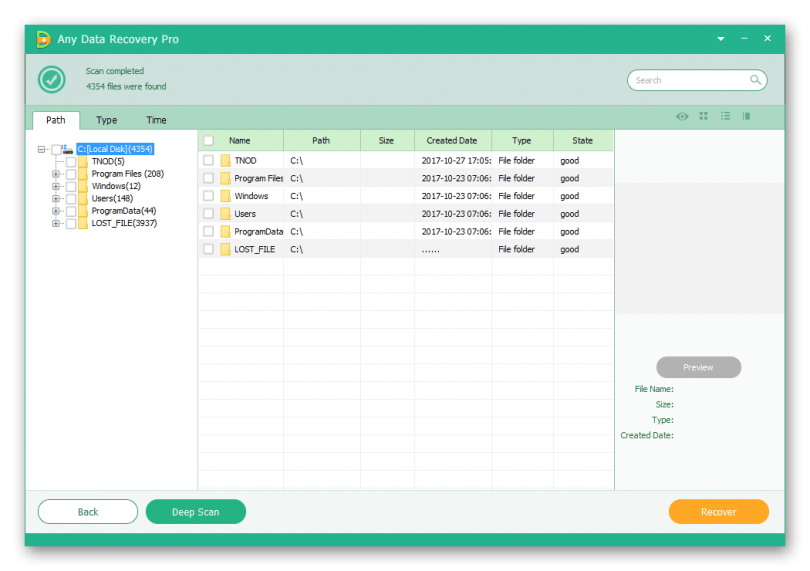Viewport: 810px width, 571px height.
Task: Click the Users(148) folder icon in tree
Action: (83, 198)
